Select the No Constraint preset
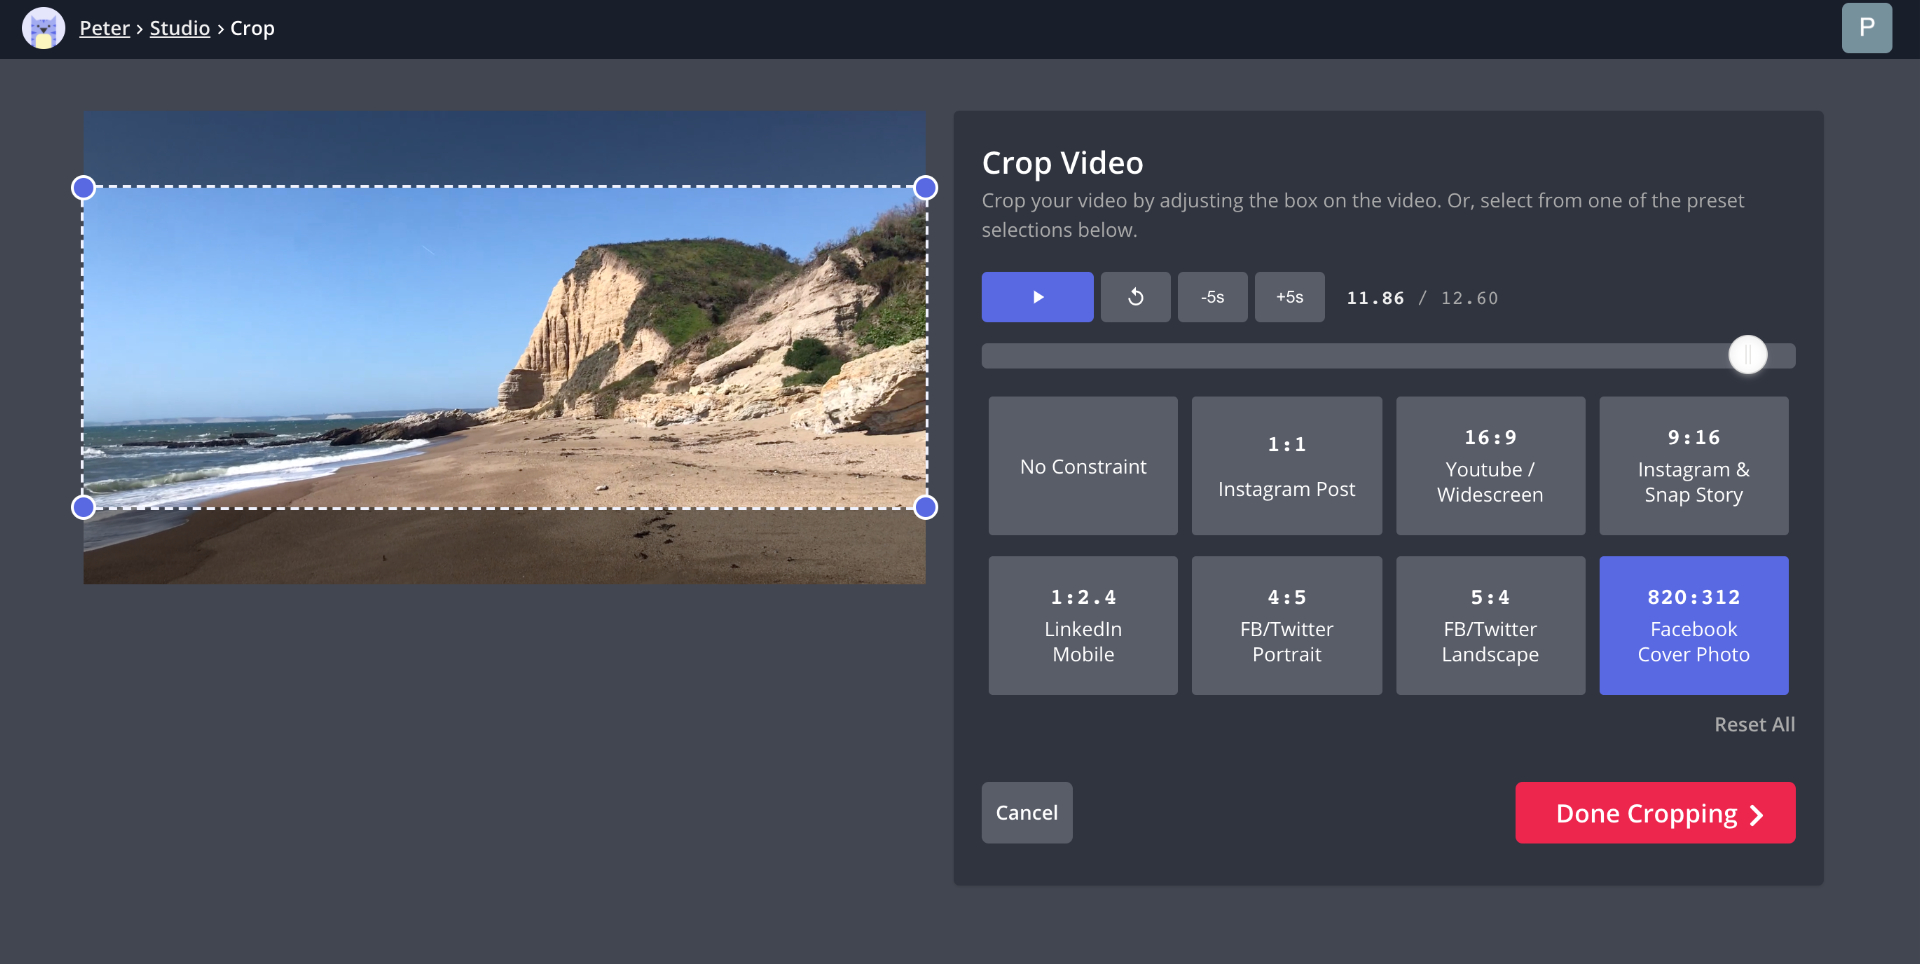Screen dimensions: 1920x964 pos(1083,466)
